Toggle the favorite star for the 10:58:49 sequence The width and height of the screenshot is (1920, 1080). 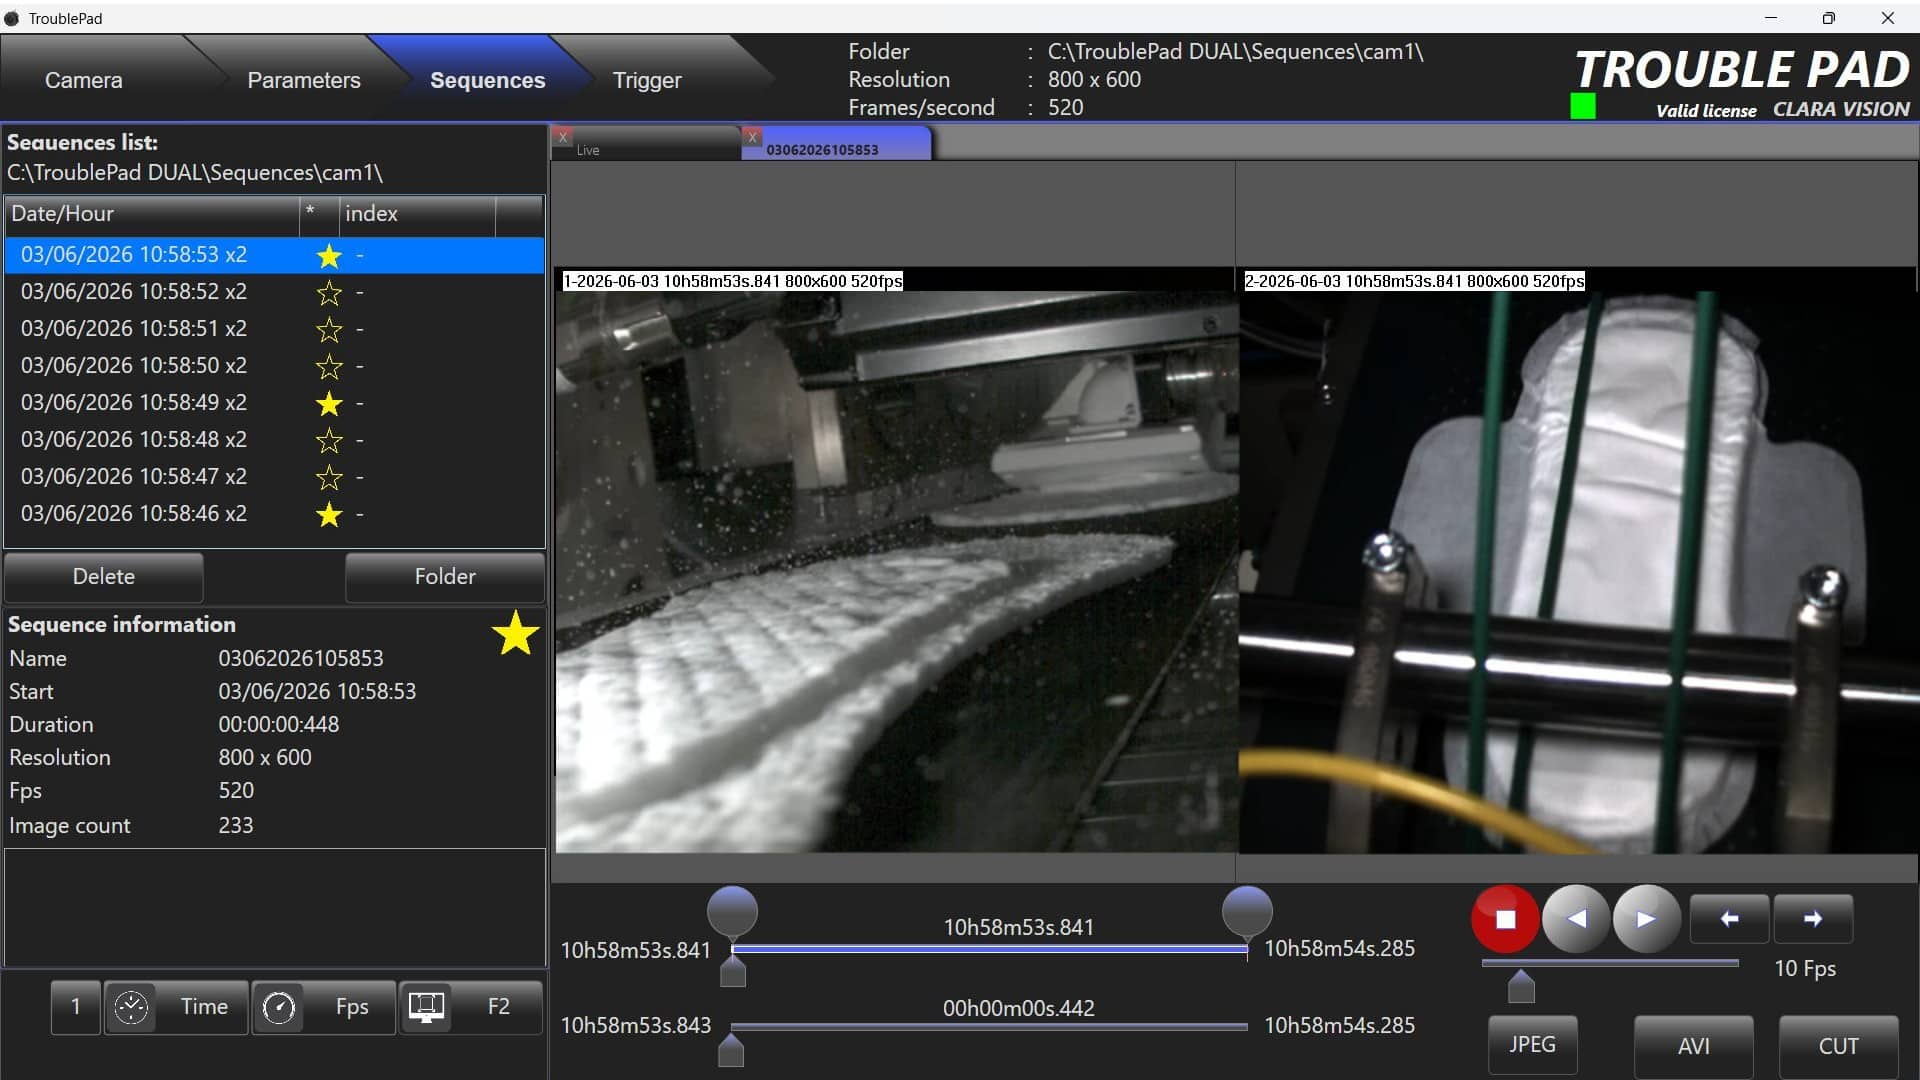click(x=329, y=403)
